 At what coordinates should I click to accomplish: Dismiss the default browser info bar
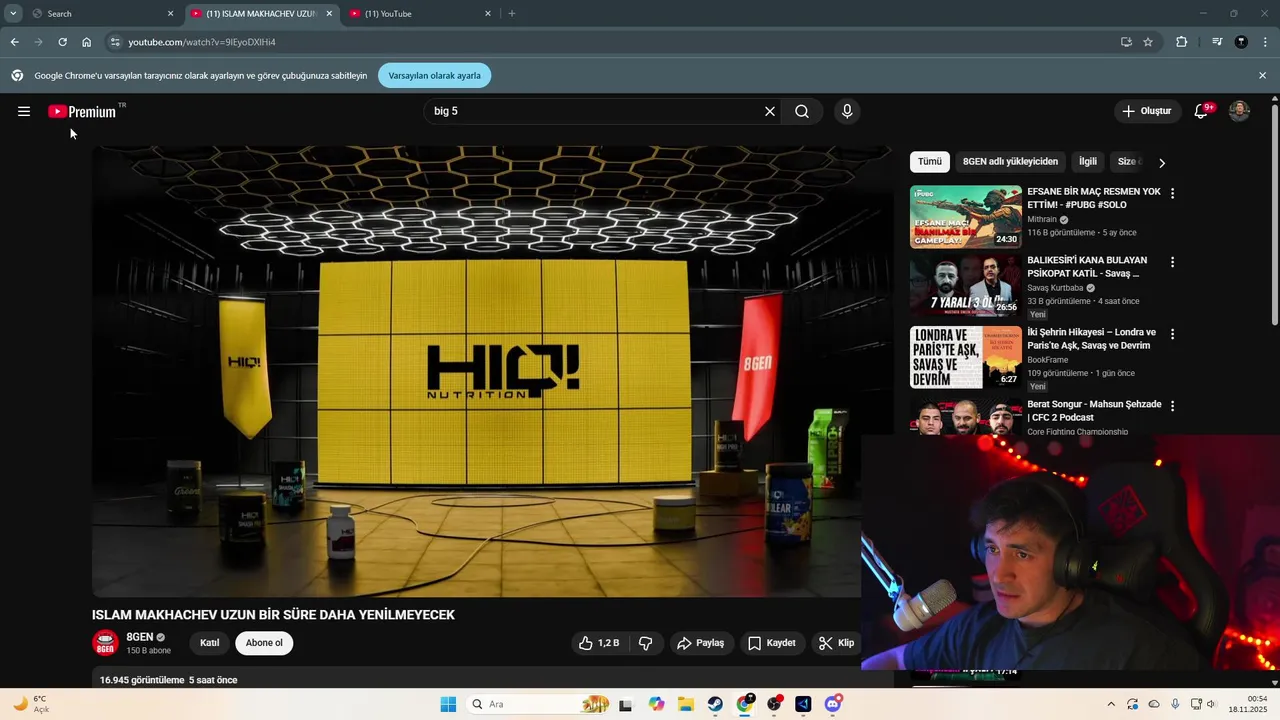pyautogui.click(x=1262, y=75)
